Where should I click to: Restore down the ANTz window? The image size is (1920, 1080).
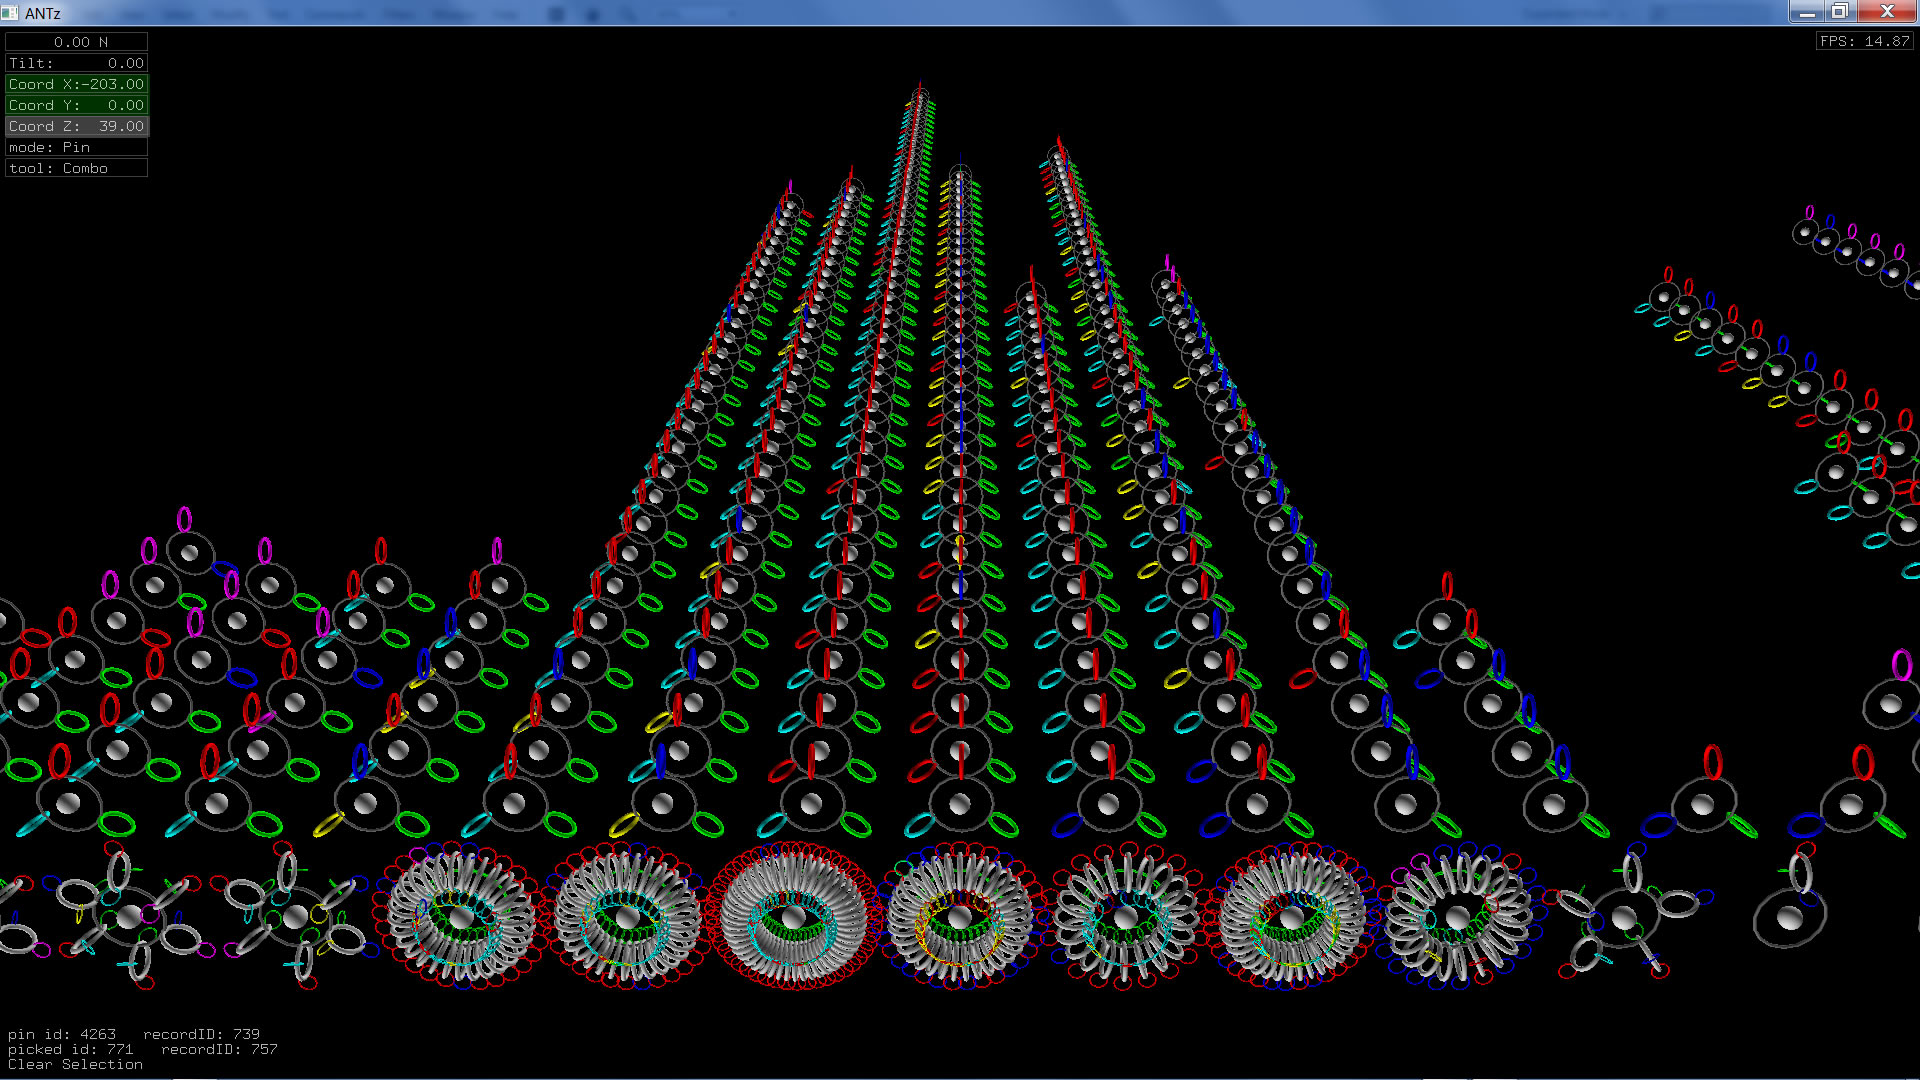[x=1839, y=12]
